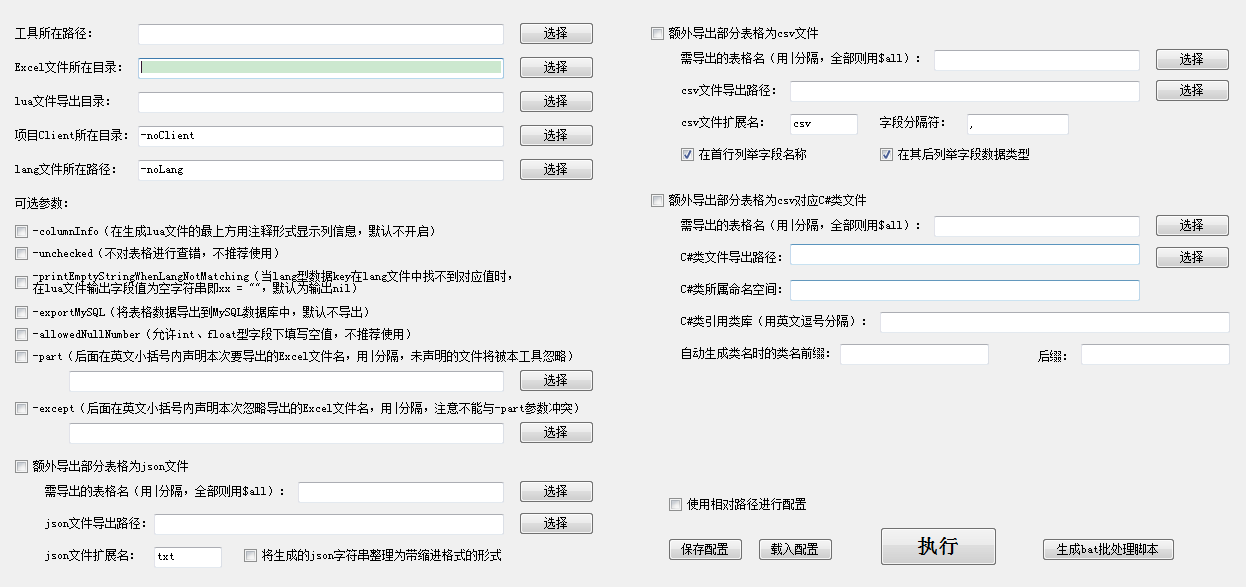Screen dimensions: 1246x587
Task: Click 保存配置 button
Action: click(705, 550)
